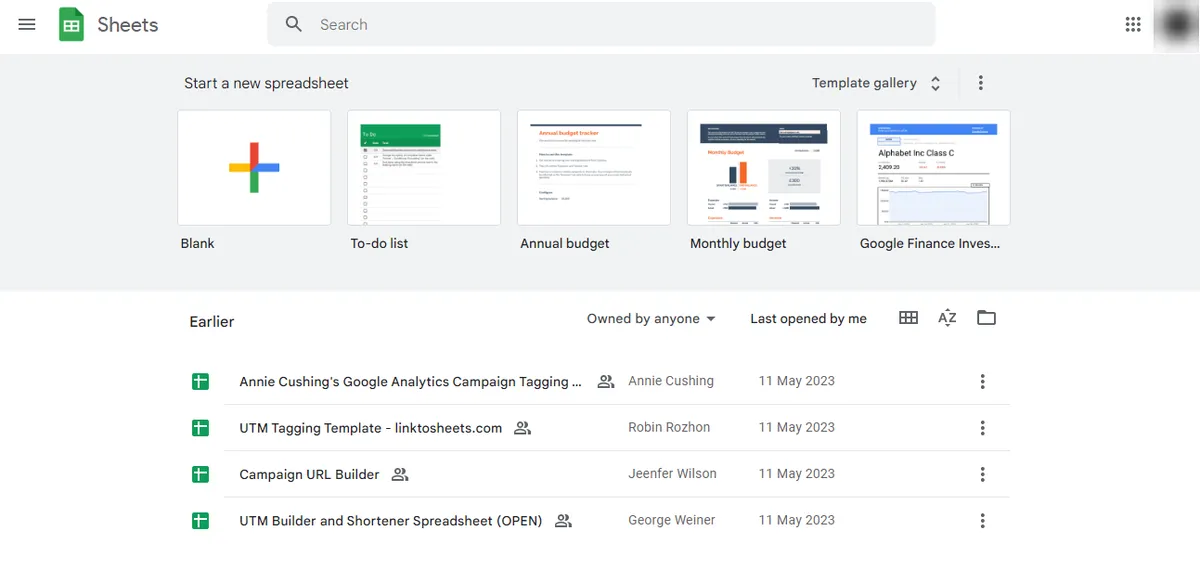Select the To-do list template
Viewport: 1200px width, 584px height.
click(424, 168)
